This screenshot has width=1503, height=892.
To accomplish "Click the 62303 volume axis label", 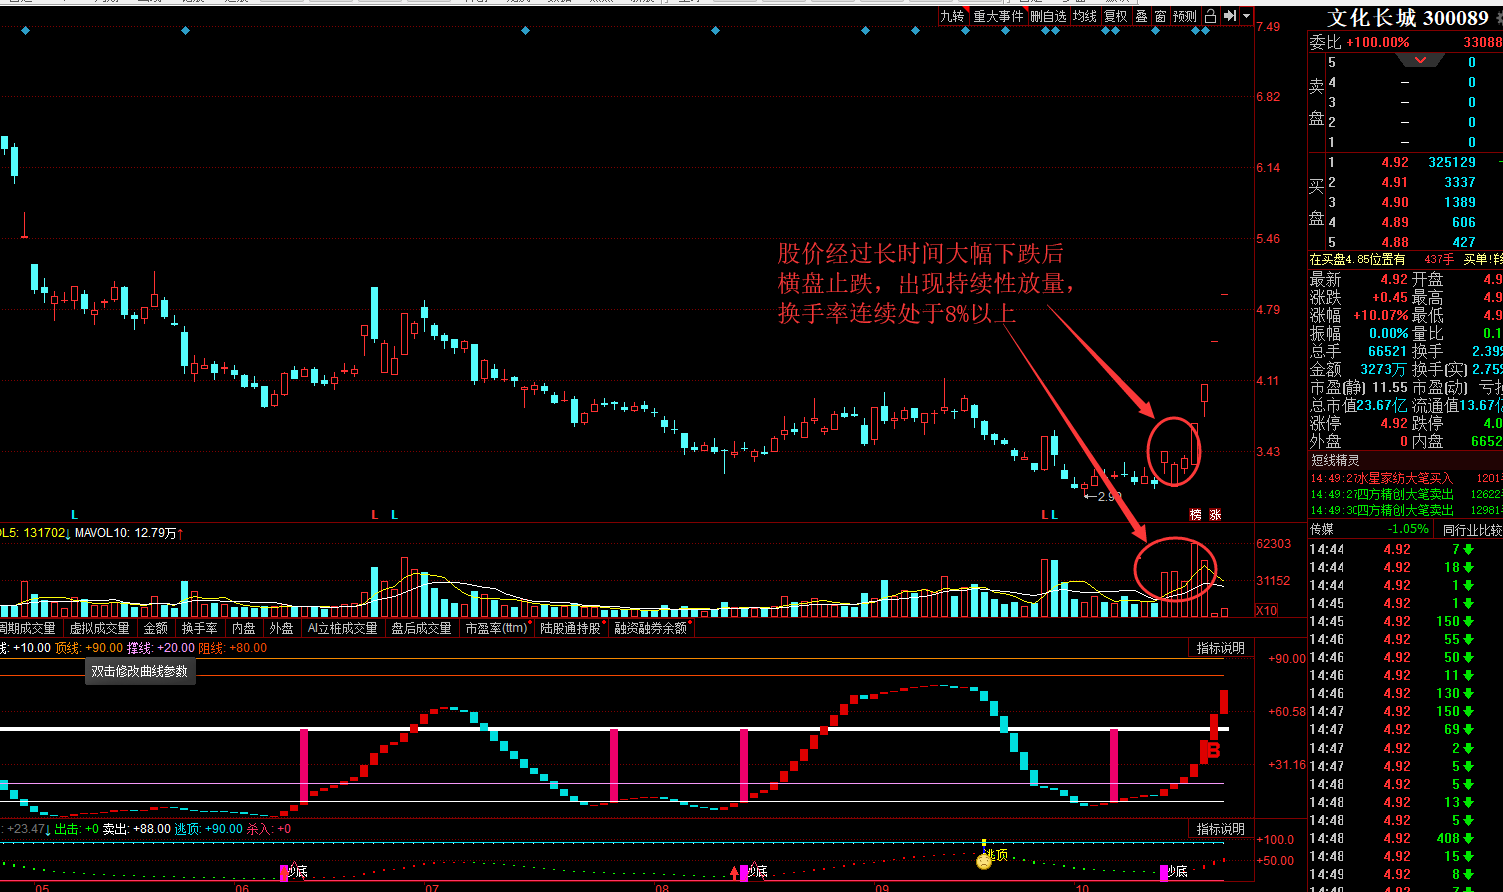I will click(1273, 544).
